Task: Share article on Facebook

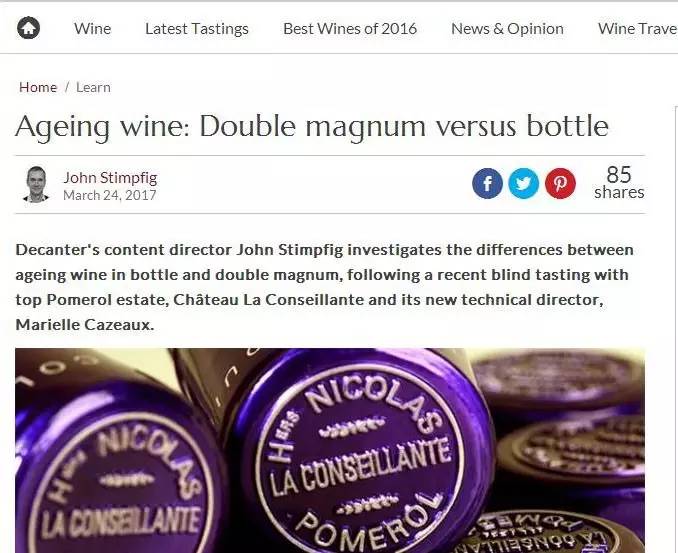Action: [487, 183]
